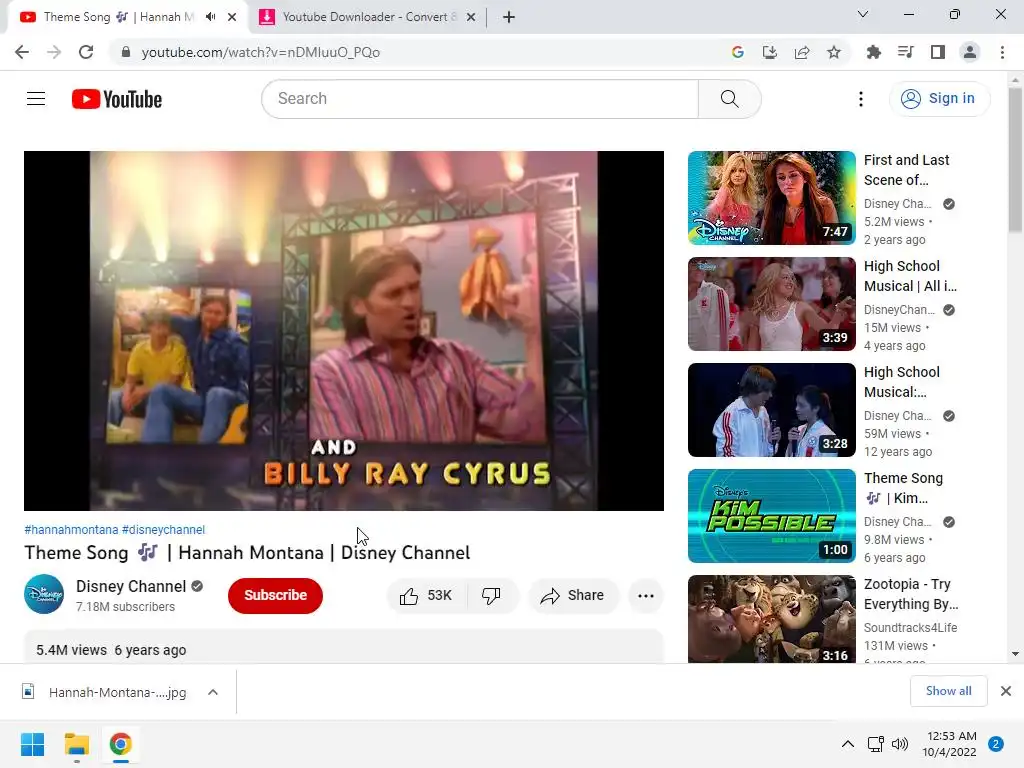Click the address bar URL

[x=261, y=52]
